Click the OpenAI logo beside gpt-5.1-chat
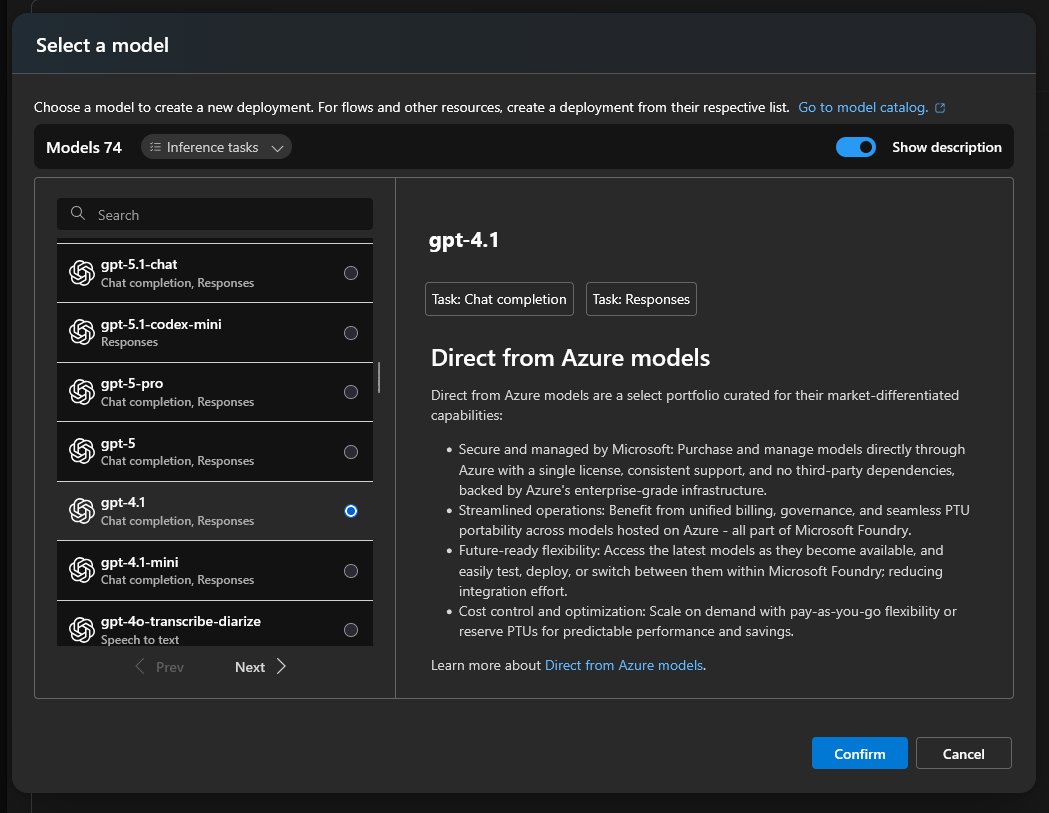 point(82,273)
